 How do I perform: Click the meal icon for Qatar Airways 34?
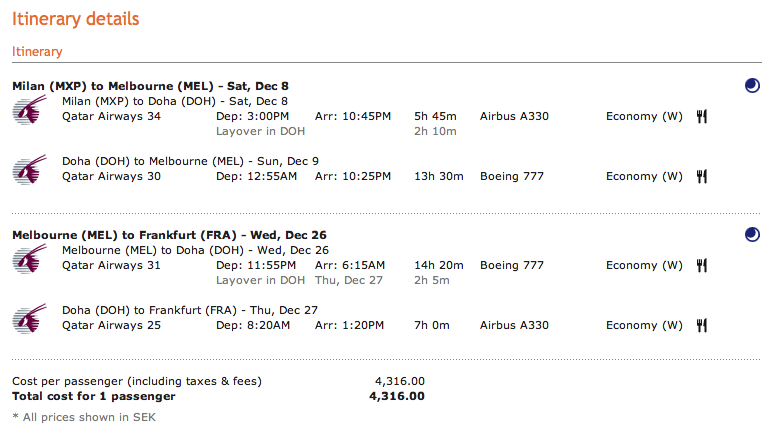point(702,117)
